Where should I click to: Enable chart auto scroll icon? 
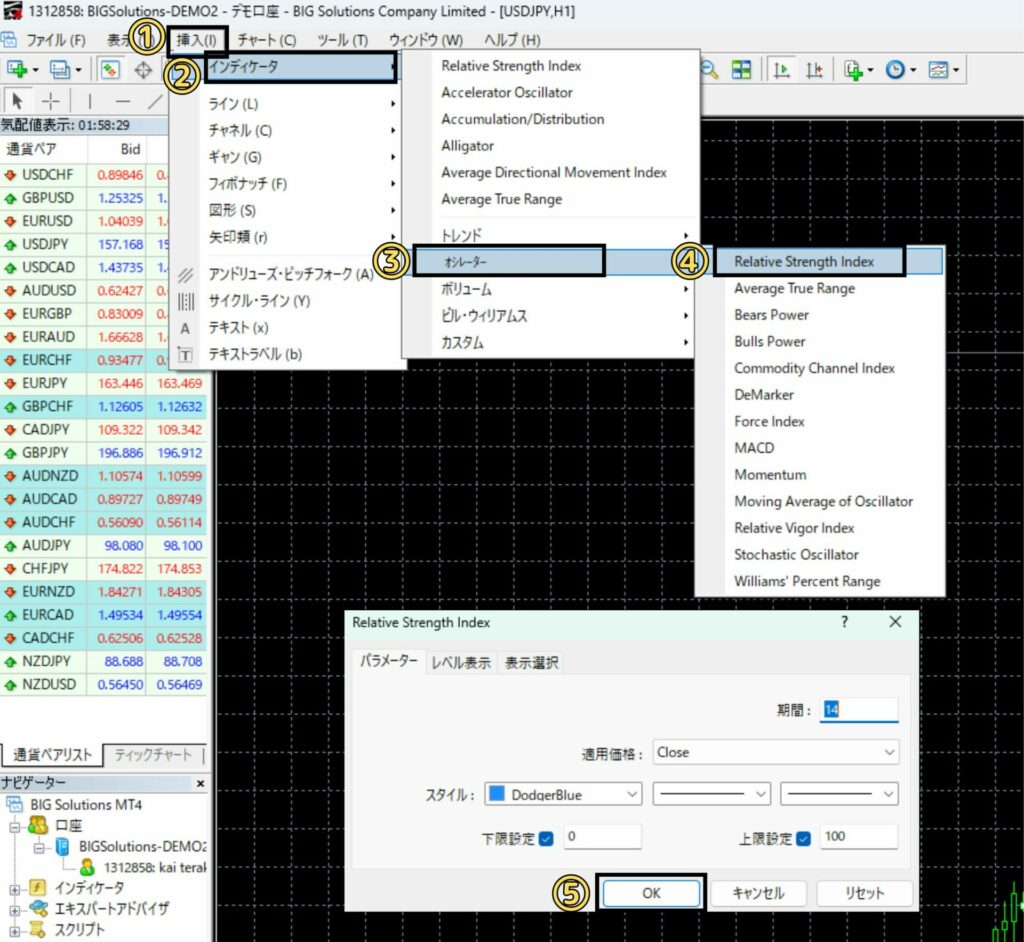pos(783,69)
